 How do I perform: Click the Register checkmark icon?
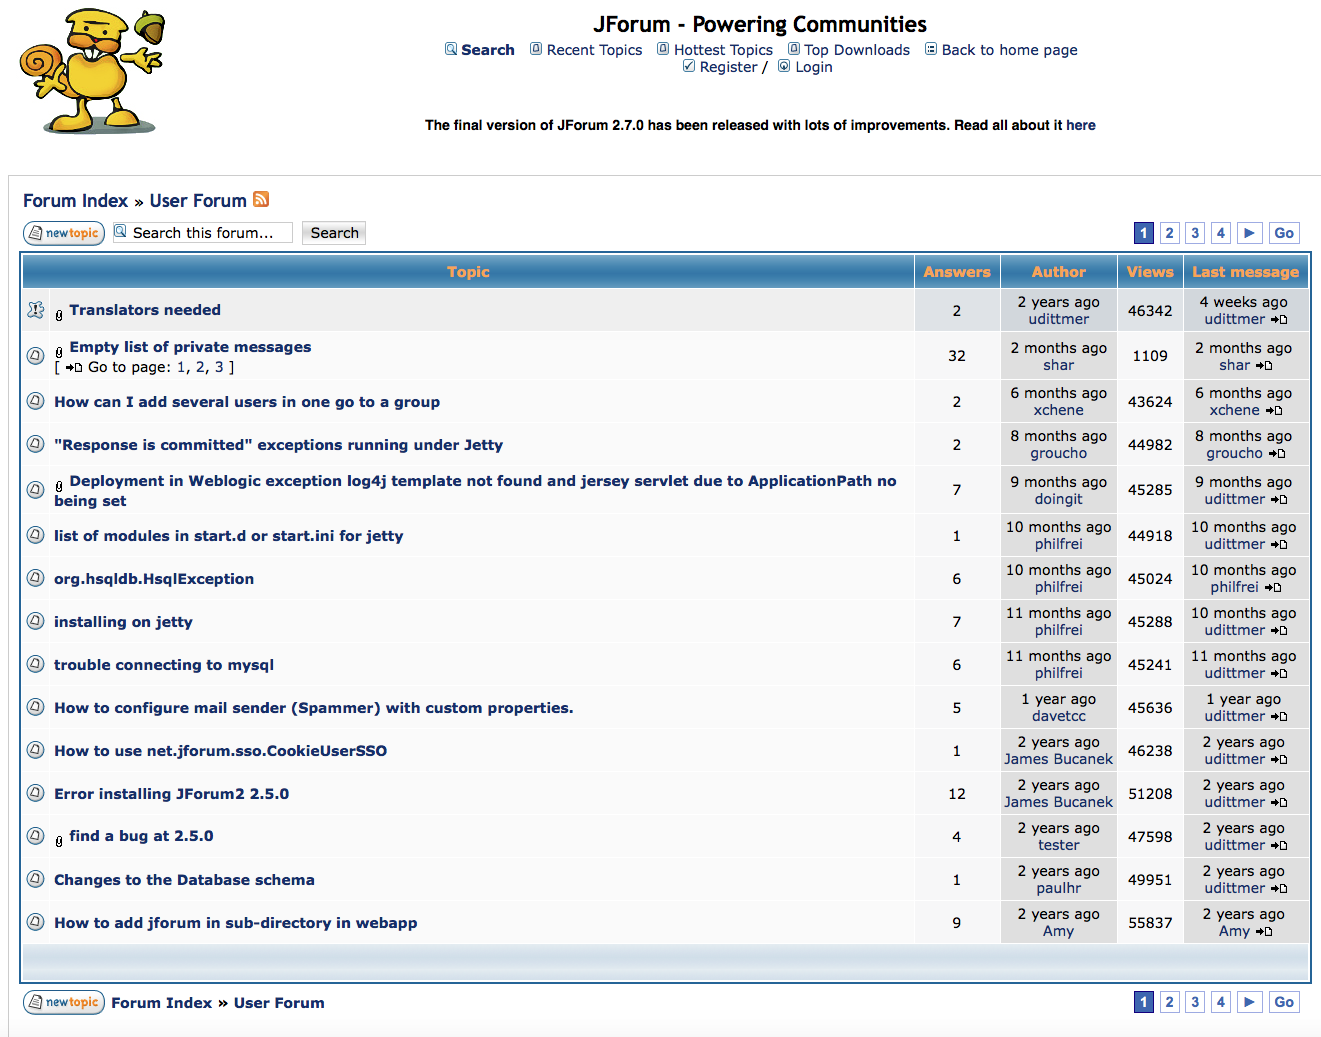click(x=689, y=66)
